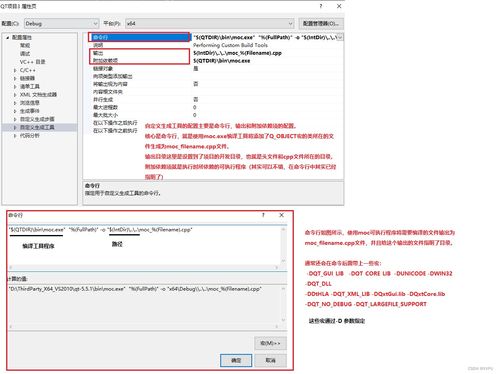Viewport: 499px width, 374px height.
Task: Click the moc_%(Filename).cpp output value
Action: [x=237, y=53]
